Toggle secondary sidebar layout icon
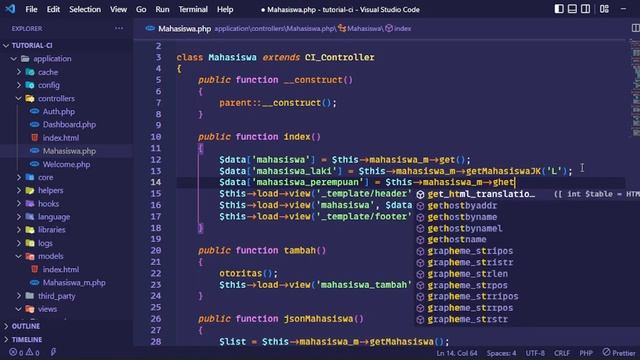This screenshot has height=360, width=640. click(585, 9)
